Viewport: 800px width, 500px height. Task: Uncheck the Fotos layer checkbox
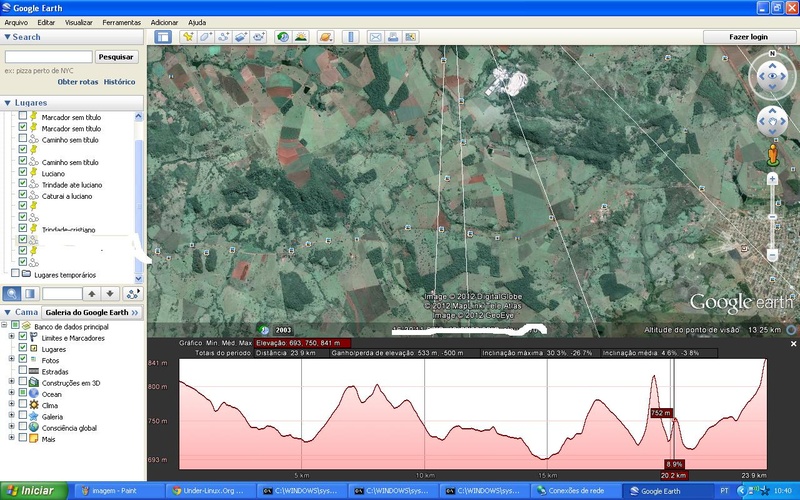click(23, 361)
